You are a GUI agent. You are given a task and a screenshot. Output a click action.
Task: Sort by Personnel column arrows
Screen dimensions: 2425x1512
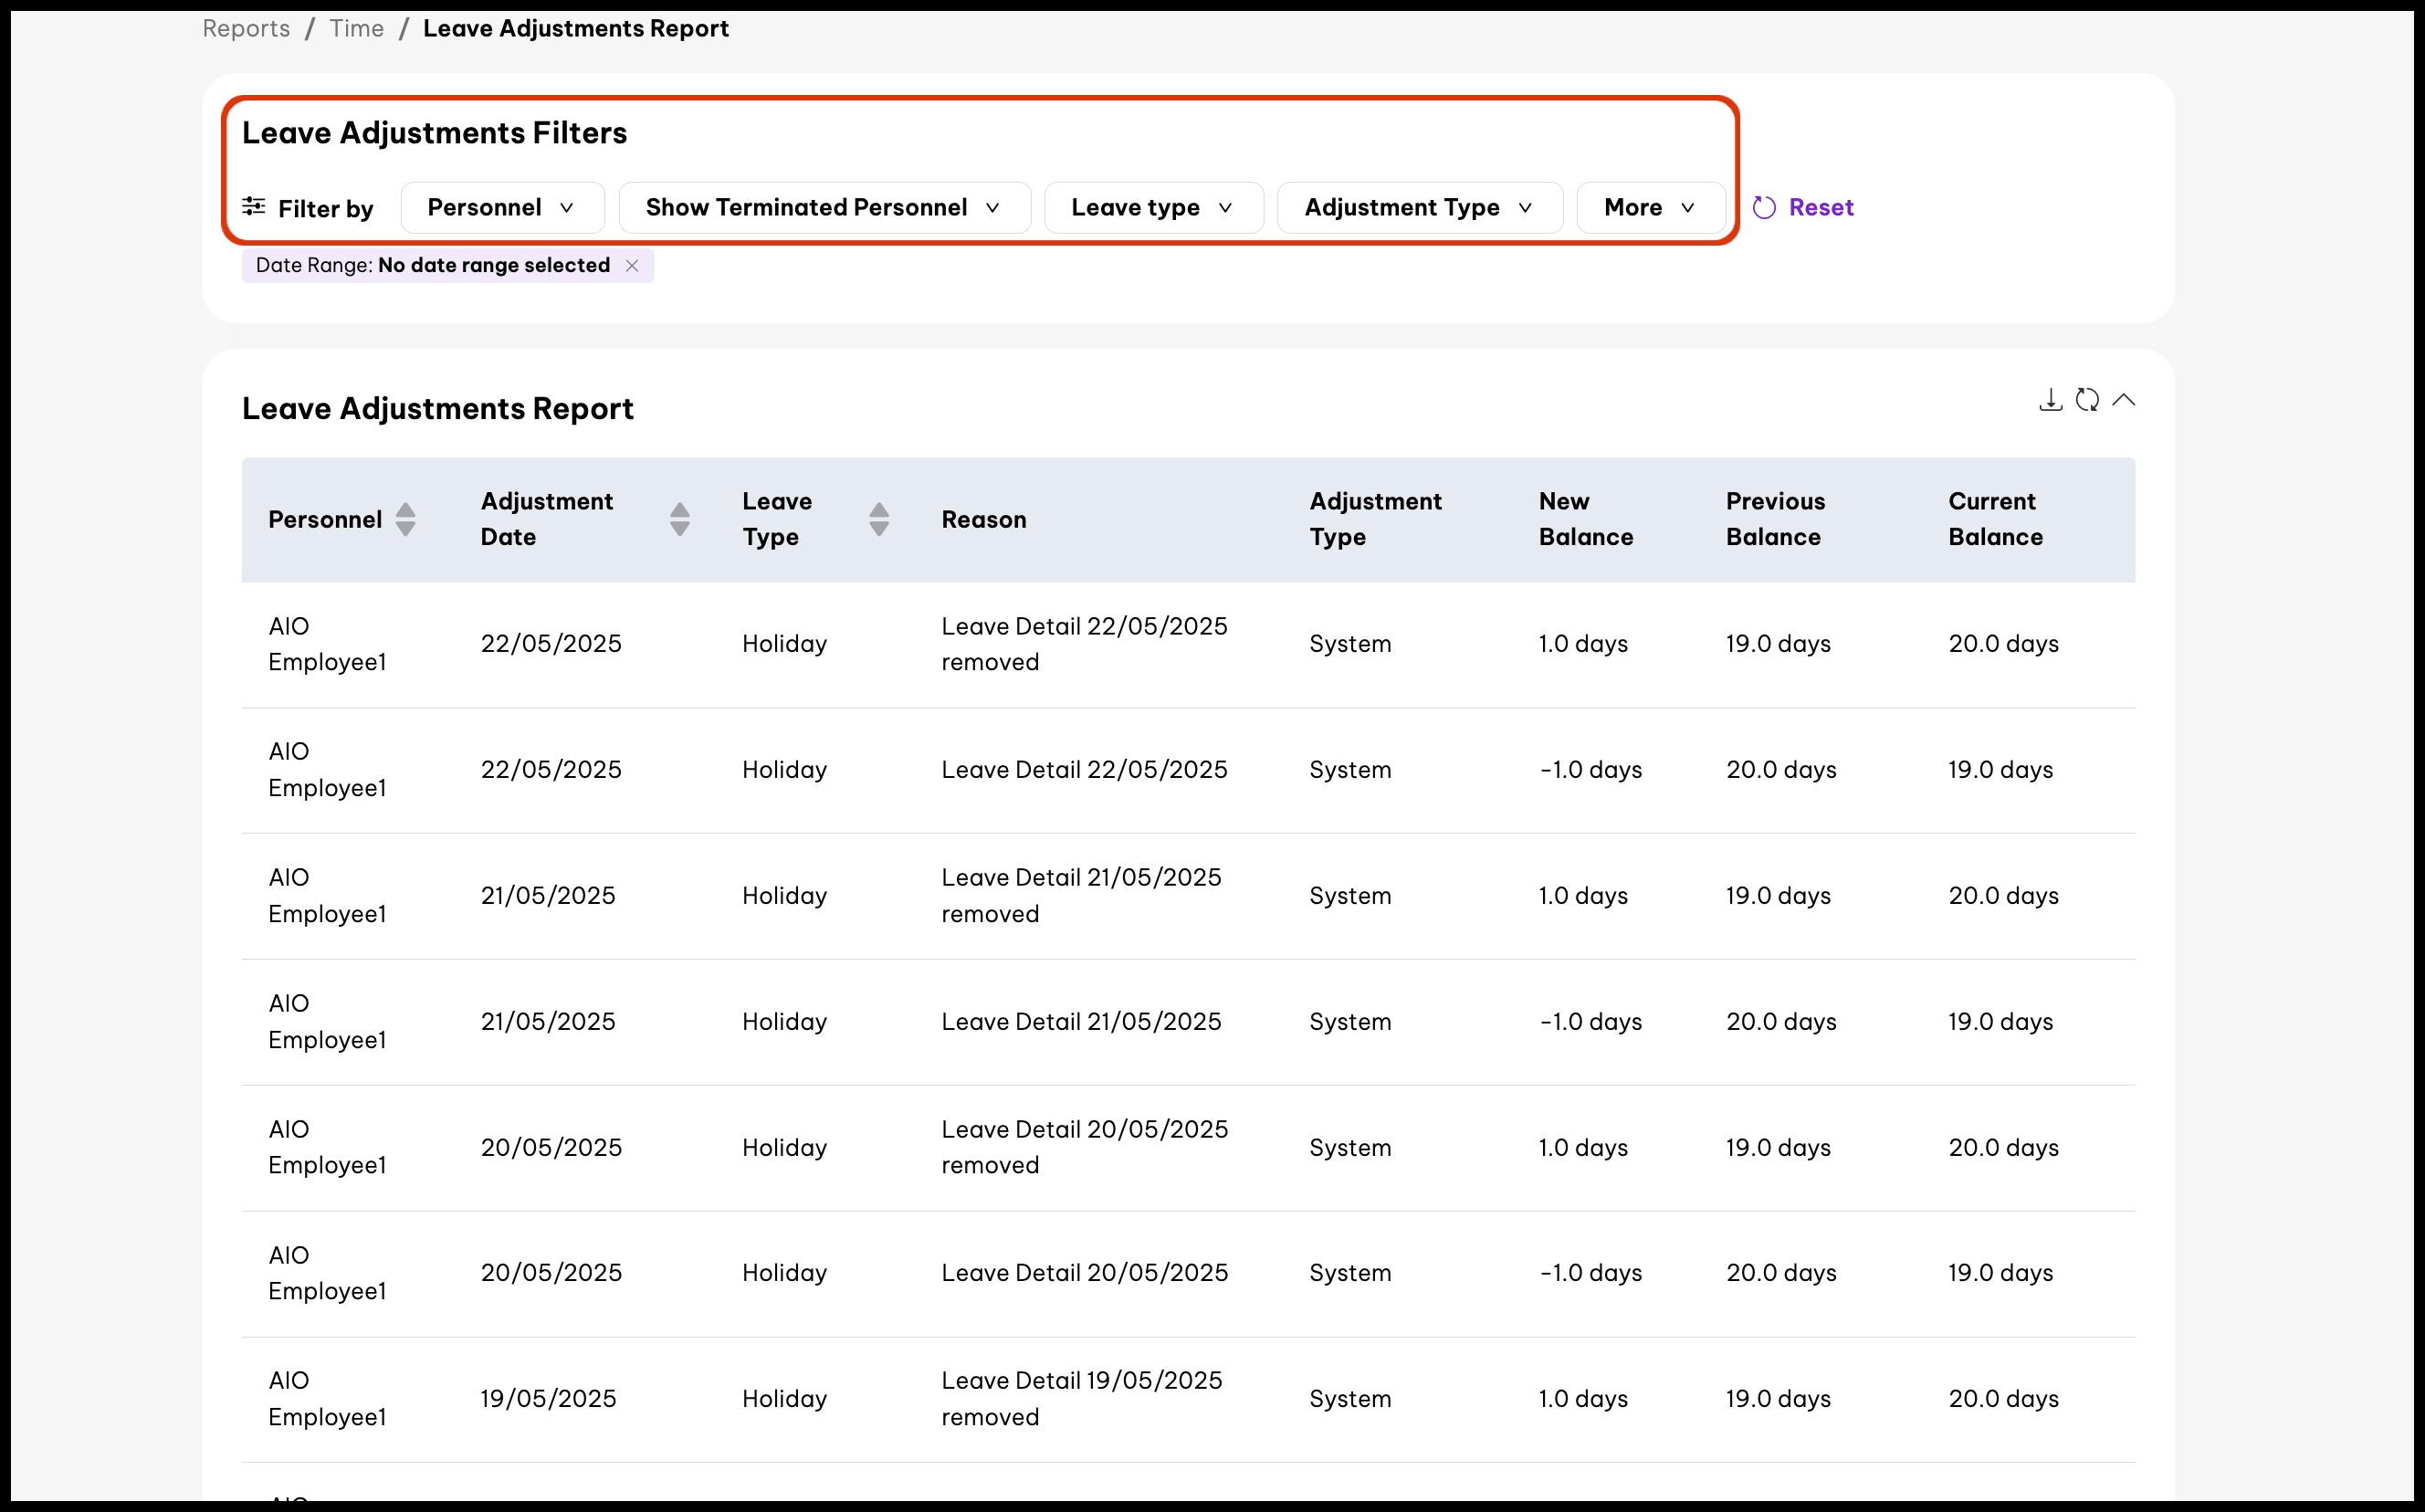tap(405, 519)
